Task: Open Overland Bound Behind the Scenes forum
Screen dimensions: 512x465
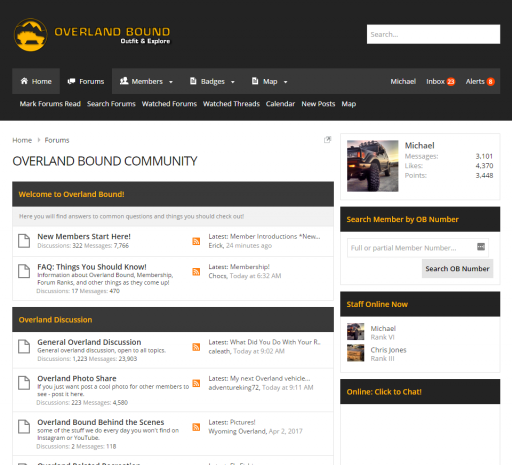Action: tap(101, 422)
